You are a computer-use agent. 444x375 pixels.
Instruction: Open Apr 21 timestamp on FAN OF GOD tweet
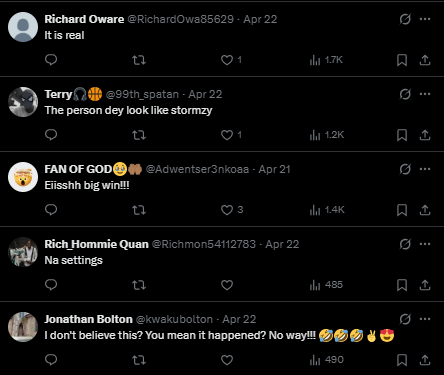click(x=274, y=169)
